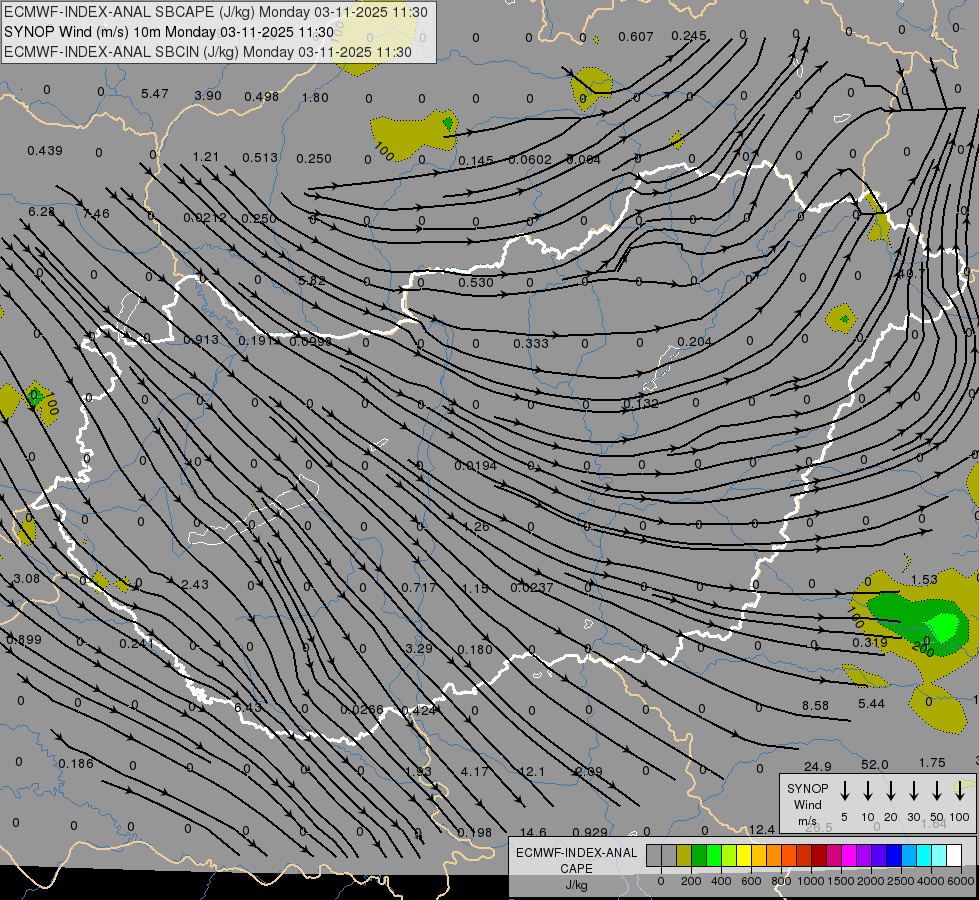The image size is (979, 900).
Task: Click the grid value 0.607
Action: [636, 37]
